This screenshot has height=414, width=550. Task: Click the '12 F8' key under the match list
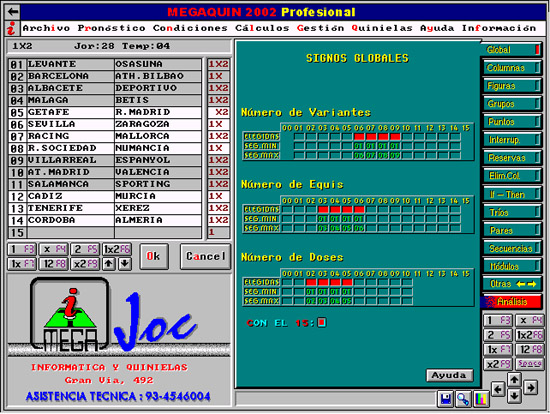click(53, 264)
